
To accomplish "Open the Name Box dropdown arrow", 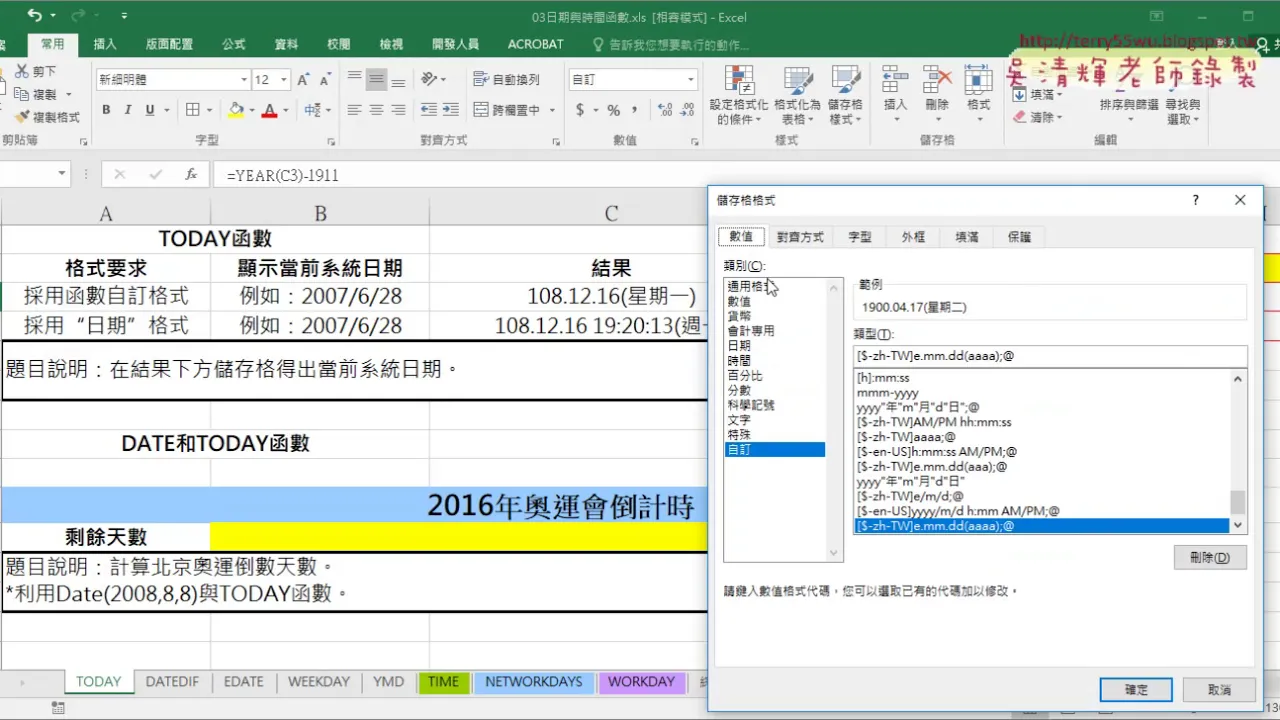I will coord(62,174).
